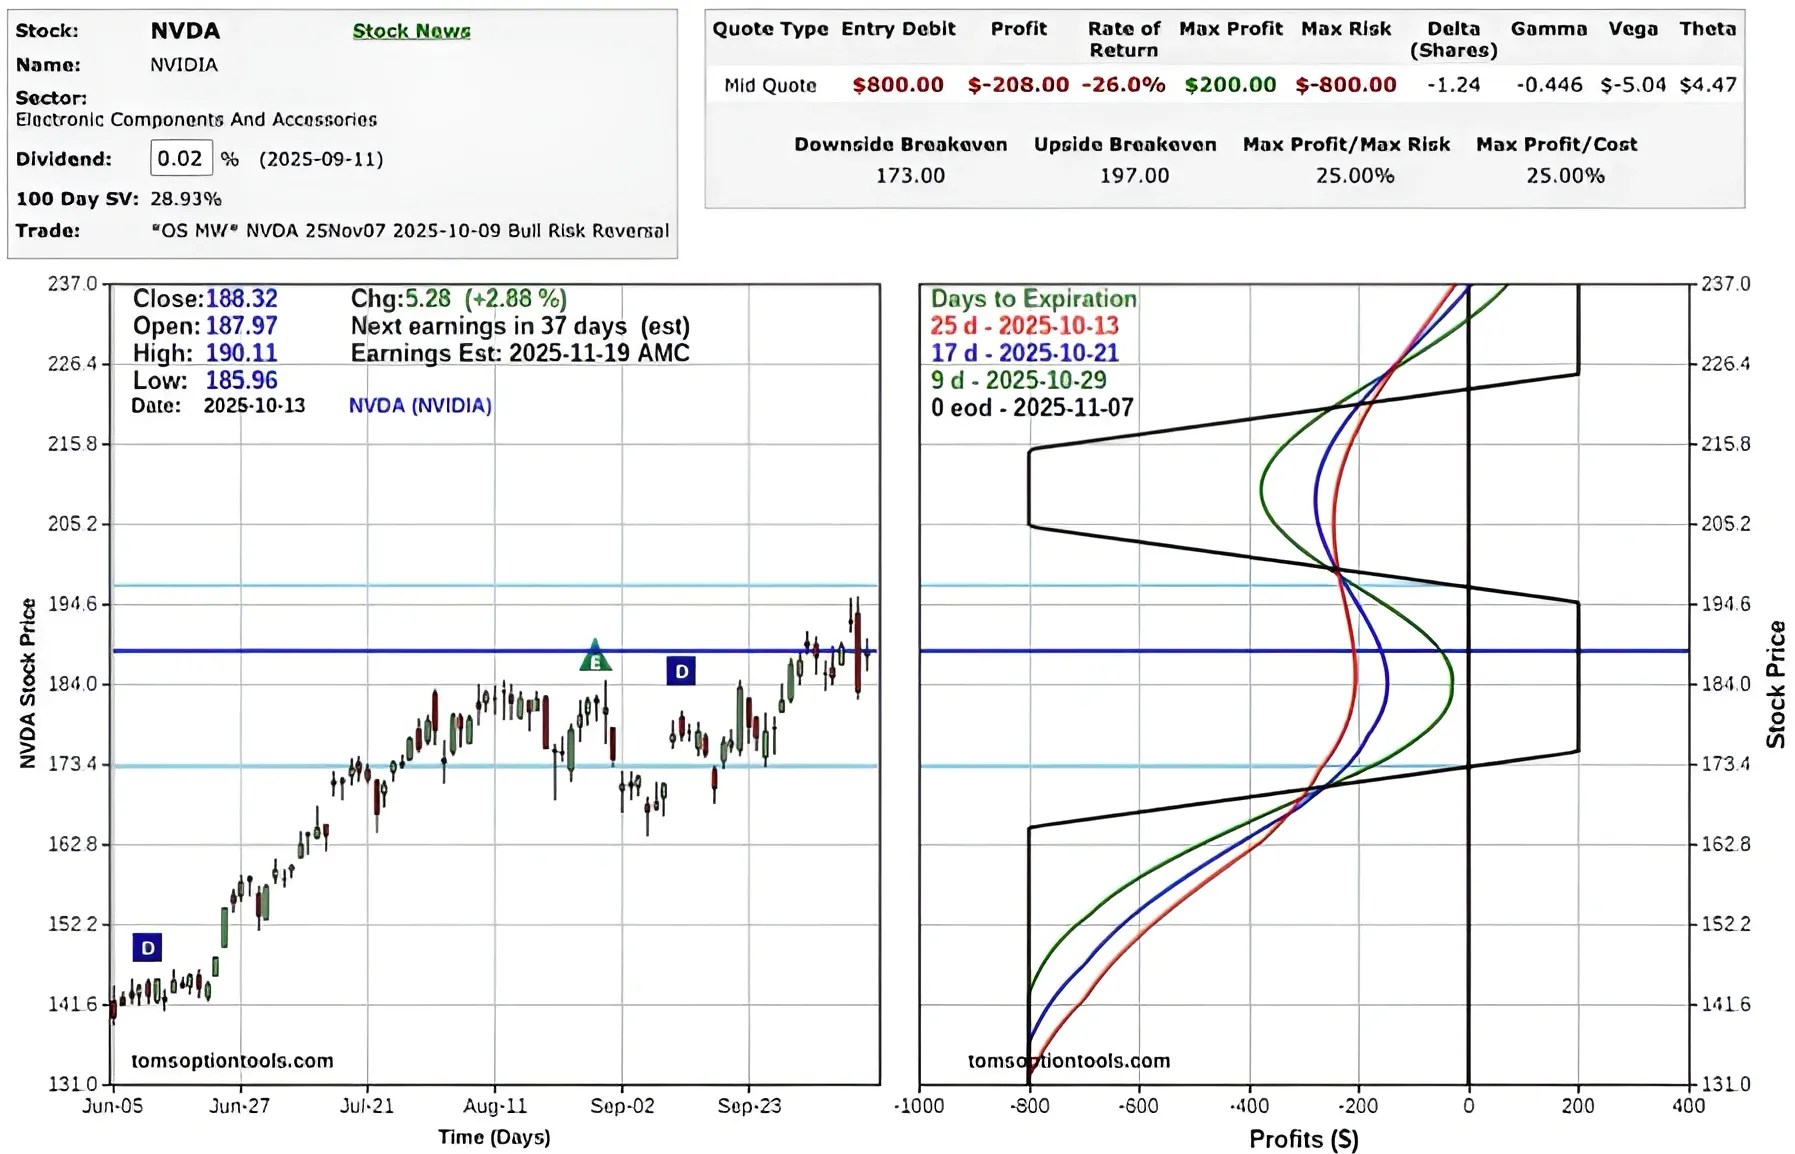
Task: Click the 'Sep-23' time axis tick label
Action: click(749, 1106)
